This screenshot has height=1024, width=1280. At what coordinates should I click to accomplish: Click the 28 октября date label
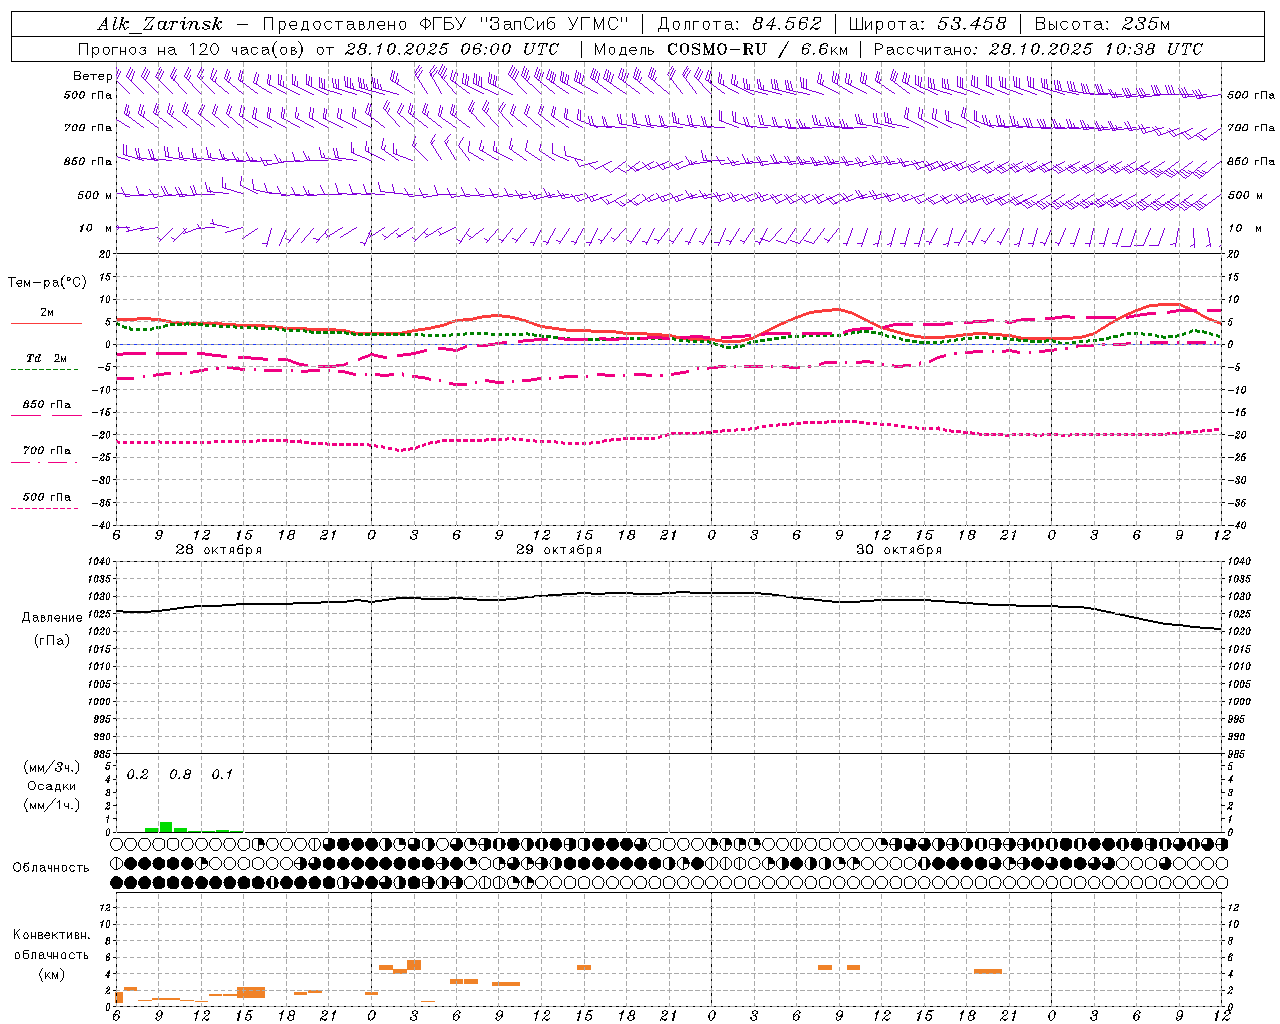(219, 550)
